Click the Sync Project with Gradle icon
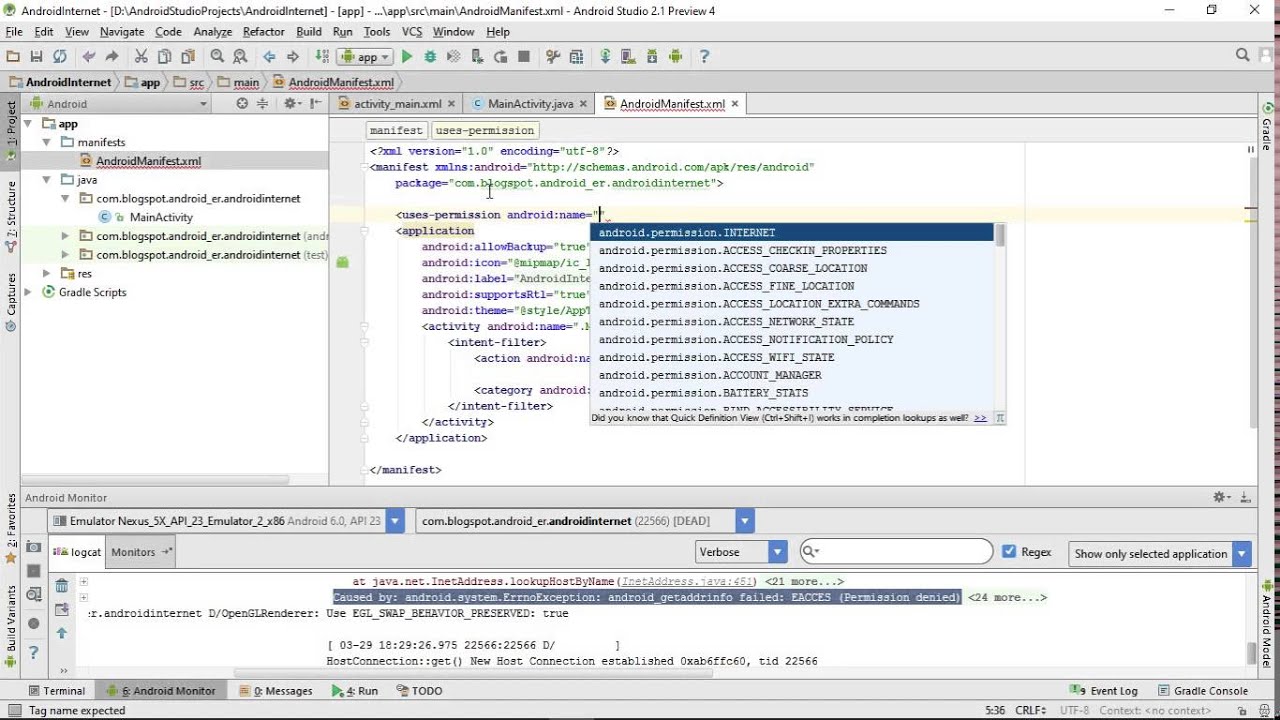 [x=605, y=57]
